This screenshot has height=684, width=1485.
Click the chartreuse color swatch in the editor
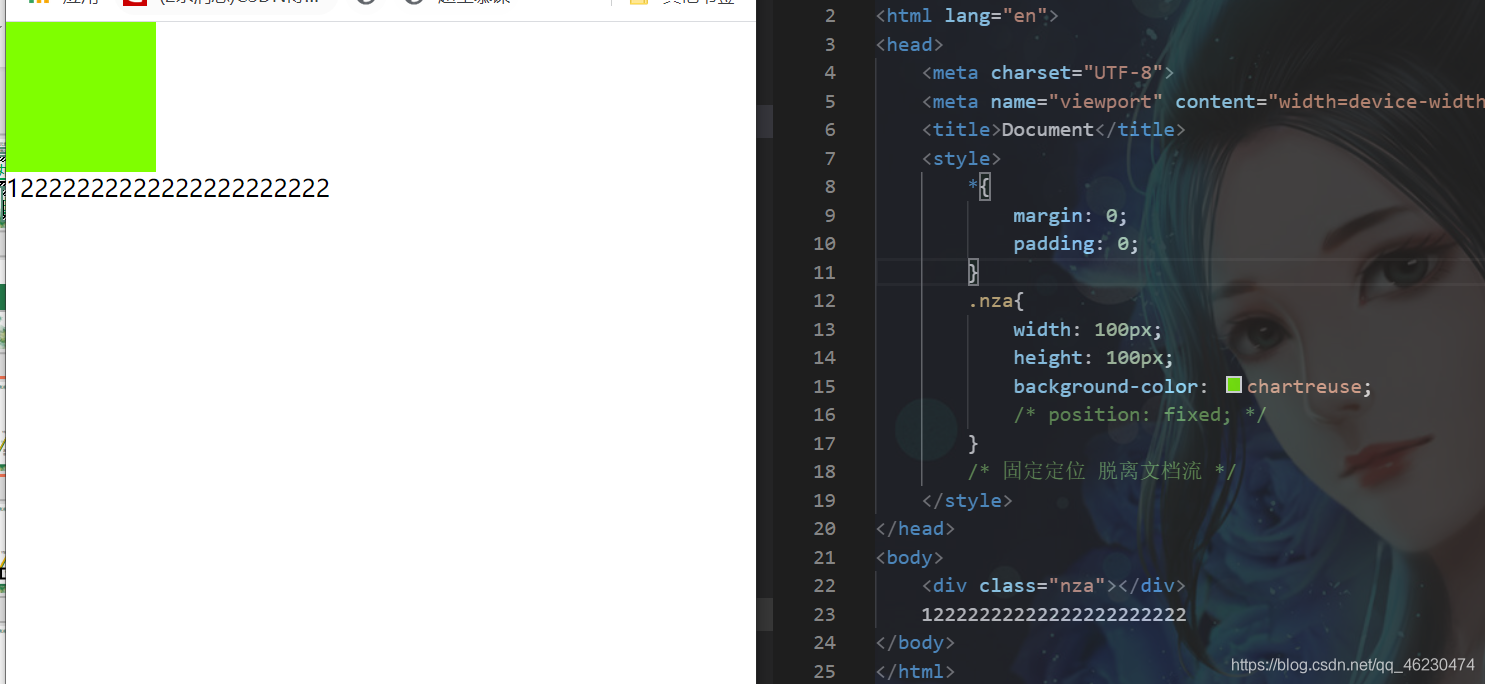[x=1233, y=385]
